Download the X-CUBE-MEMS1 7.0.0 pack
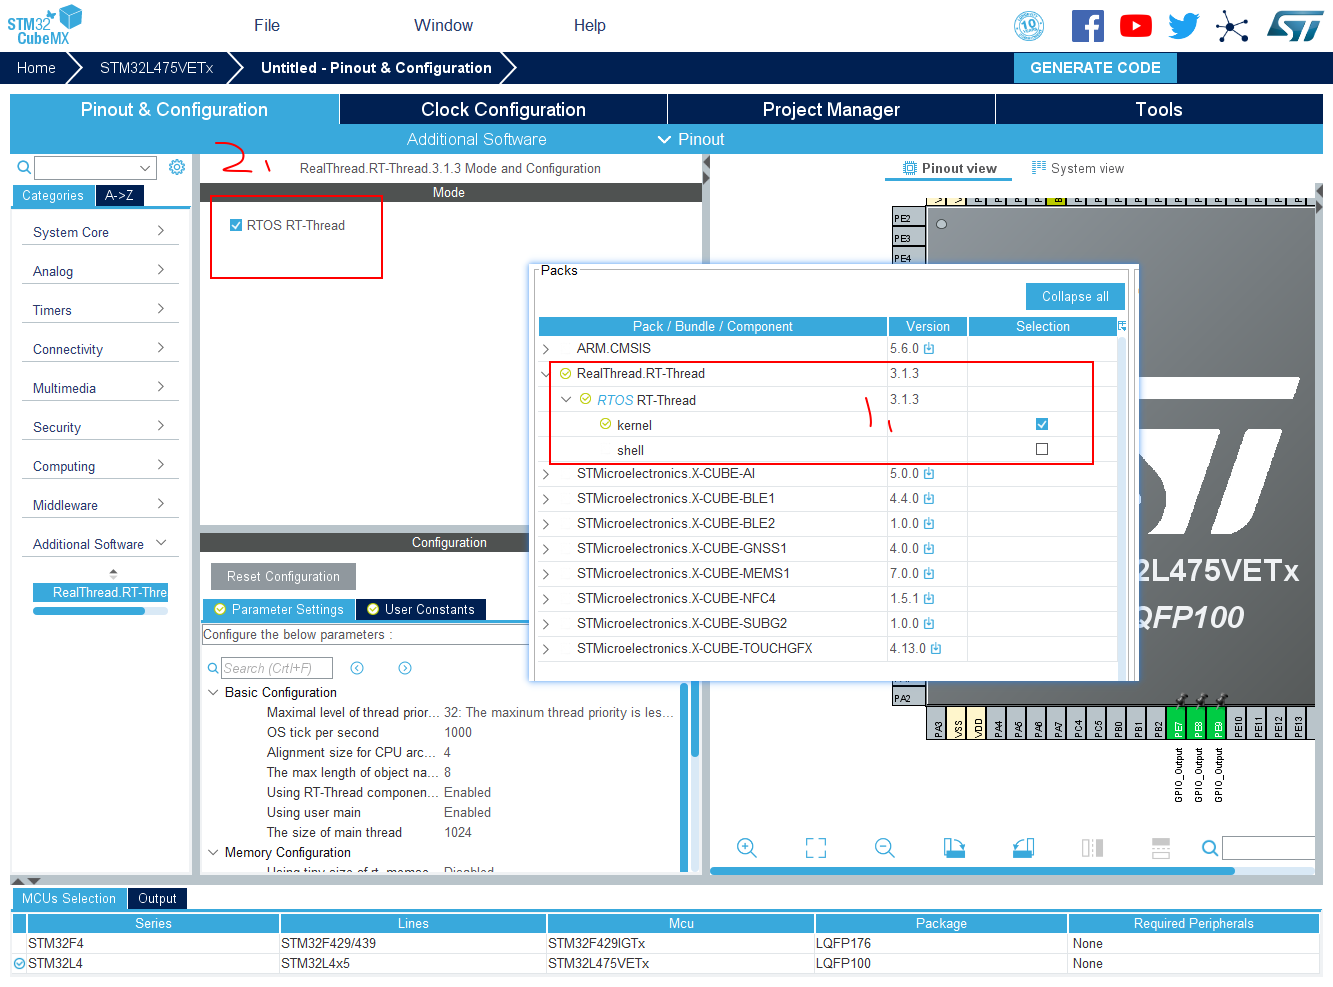This screenshot has height=987, width=1333. (x=929, y=574)
